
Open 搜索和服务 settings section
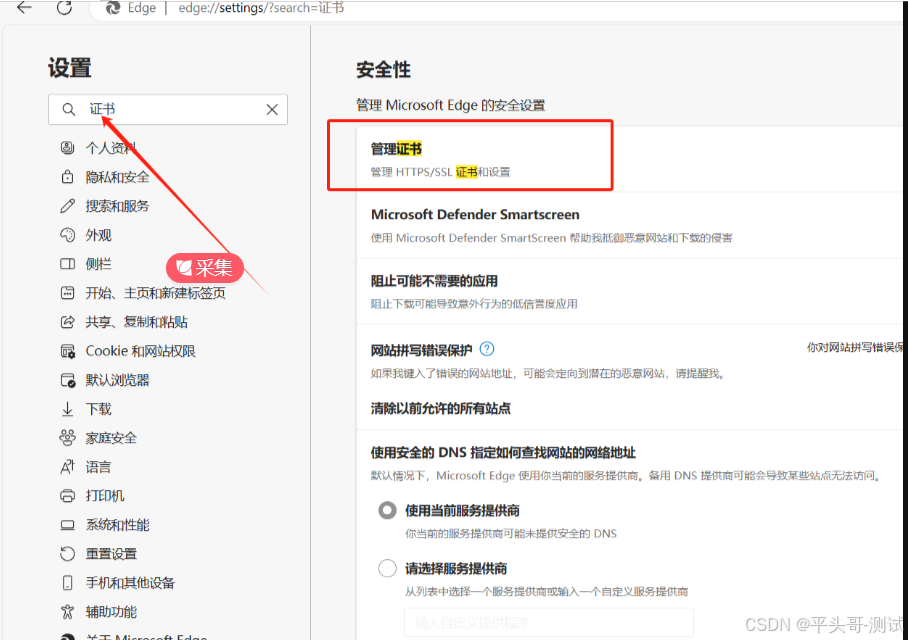[x=118, y=206]
